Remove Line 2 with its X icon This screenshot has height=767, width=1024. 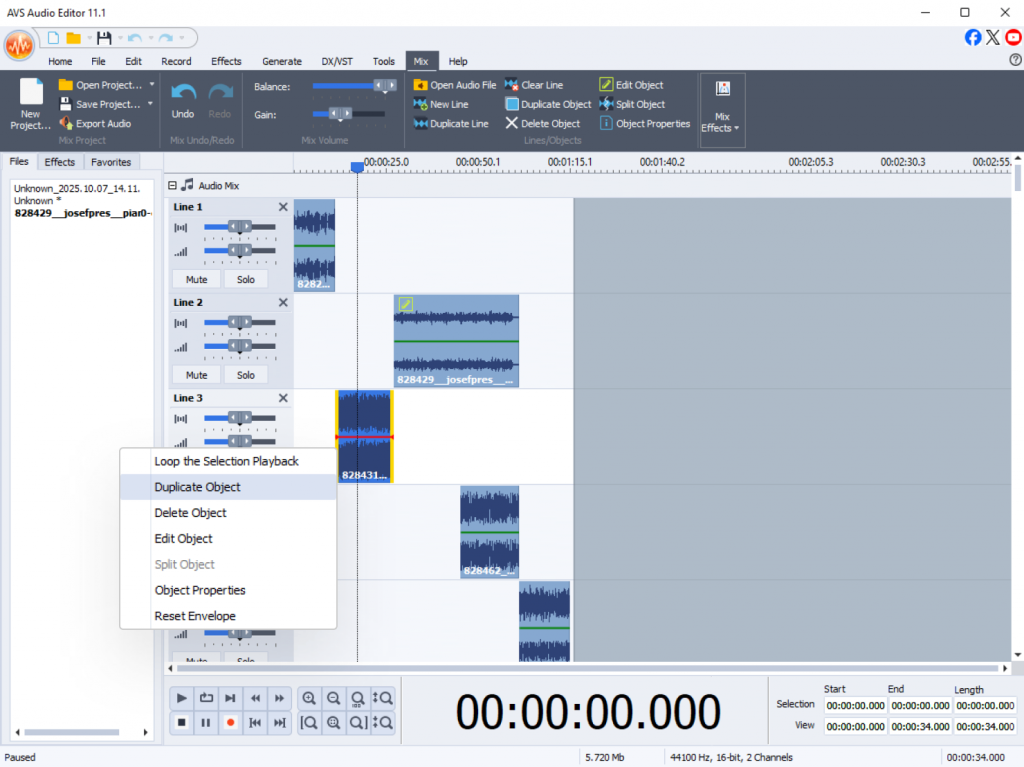[283, 302]
